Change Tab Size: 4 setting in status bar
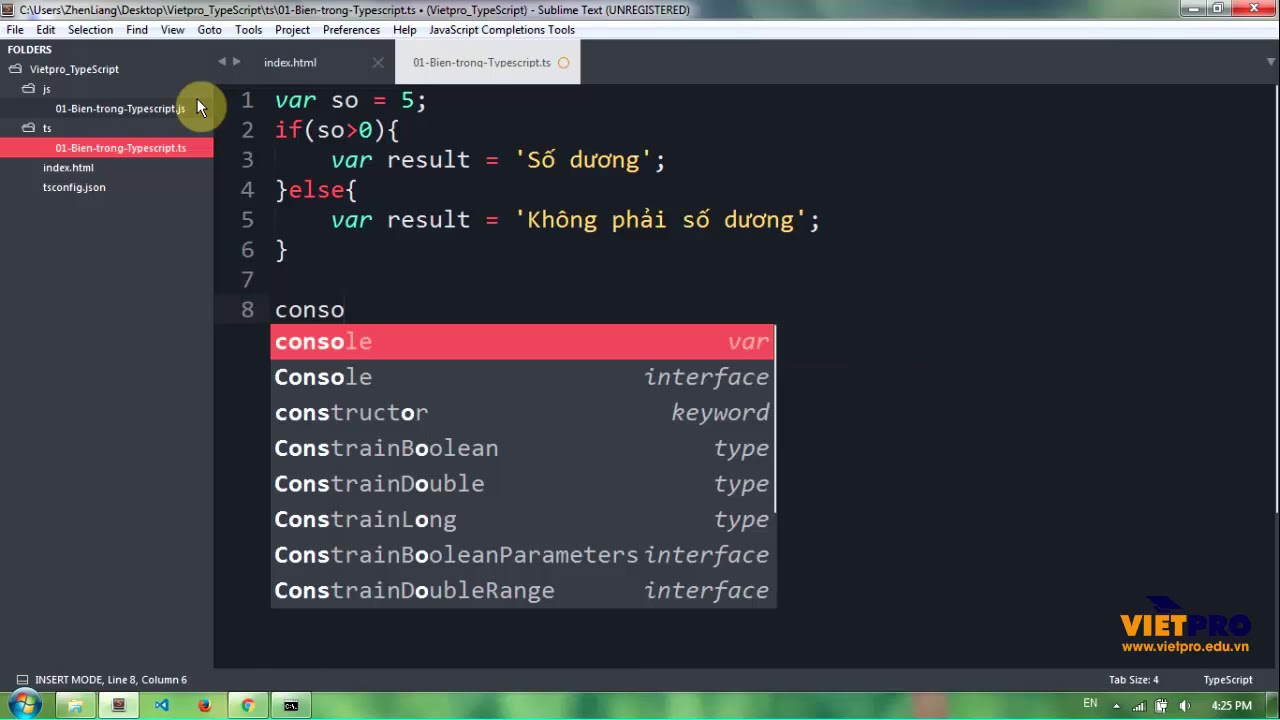The height and width of the screenshot is (720, 1280). click(1134, 680)
